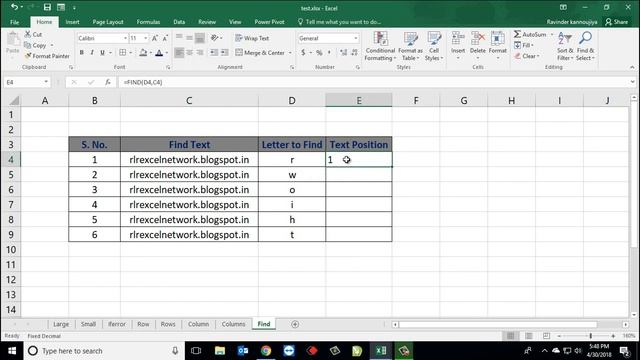
Task: Toggle Underline formatting
Action: point(102,53)
